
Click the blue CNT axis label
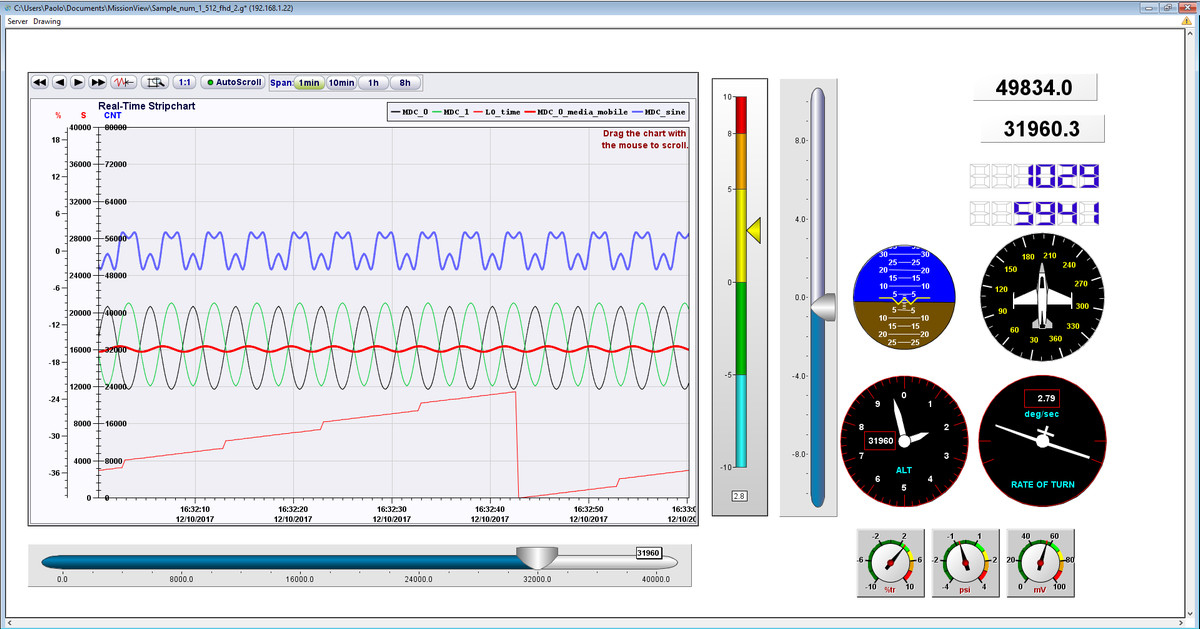(113, 116)
